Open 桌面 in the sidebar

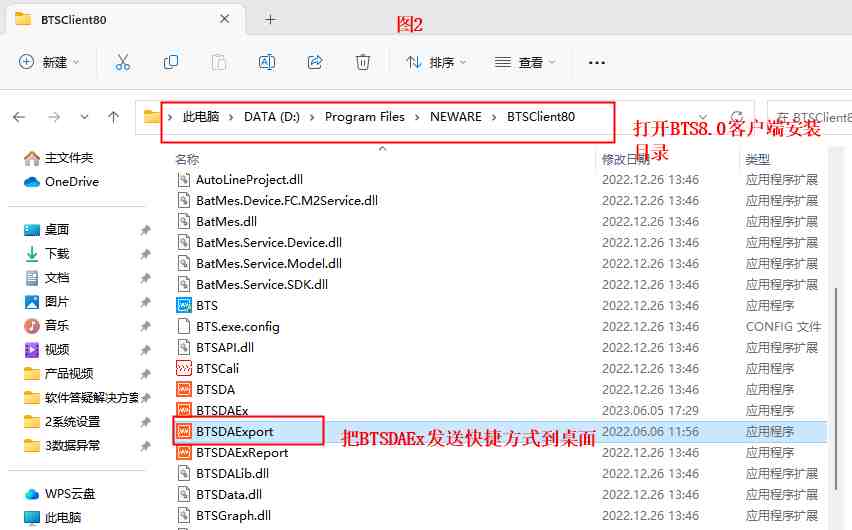coord(47,229)
